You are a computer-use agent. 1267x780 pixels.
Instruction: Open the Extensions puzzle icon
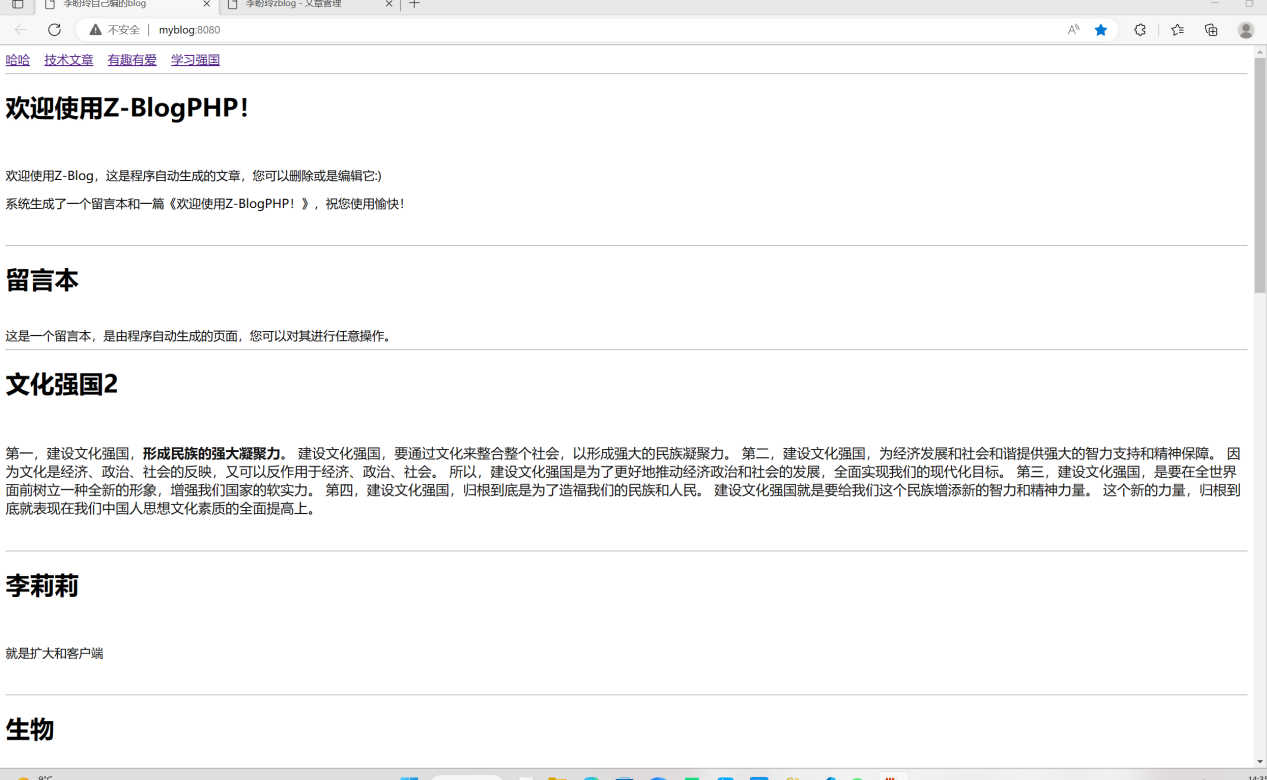point(1139,30)
